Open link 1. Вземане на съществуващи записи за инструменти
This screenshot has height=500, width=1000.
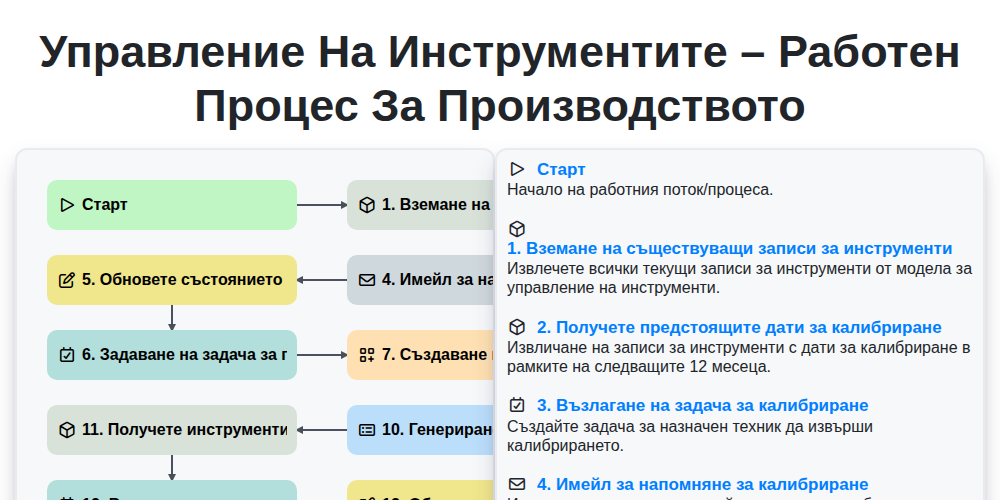(x=730, y=249)
